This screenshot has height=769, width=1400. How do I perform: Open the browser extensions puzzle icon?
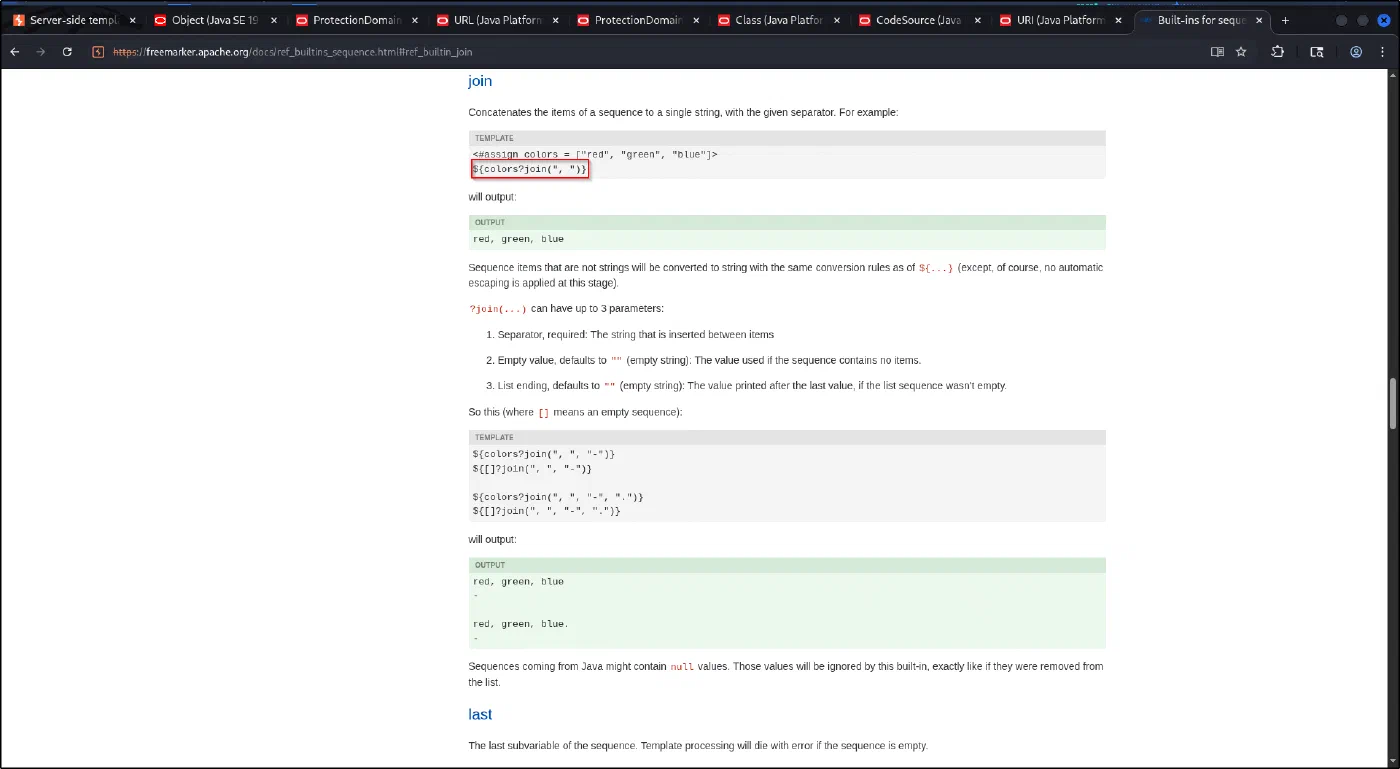[x=1277, y=52]
